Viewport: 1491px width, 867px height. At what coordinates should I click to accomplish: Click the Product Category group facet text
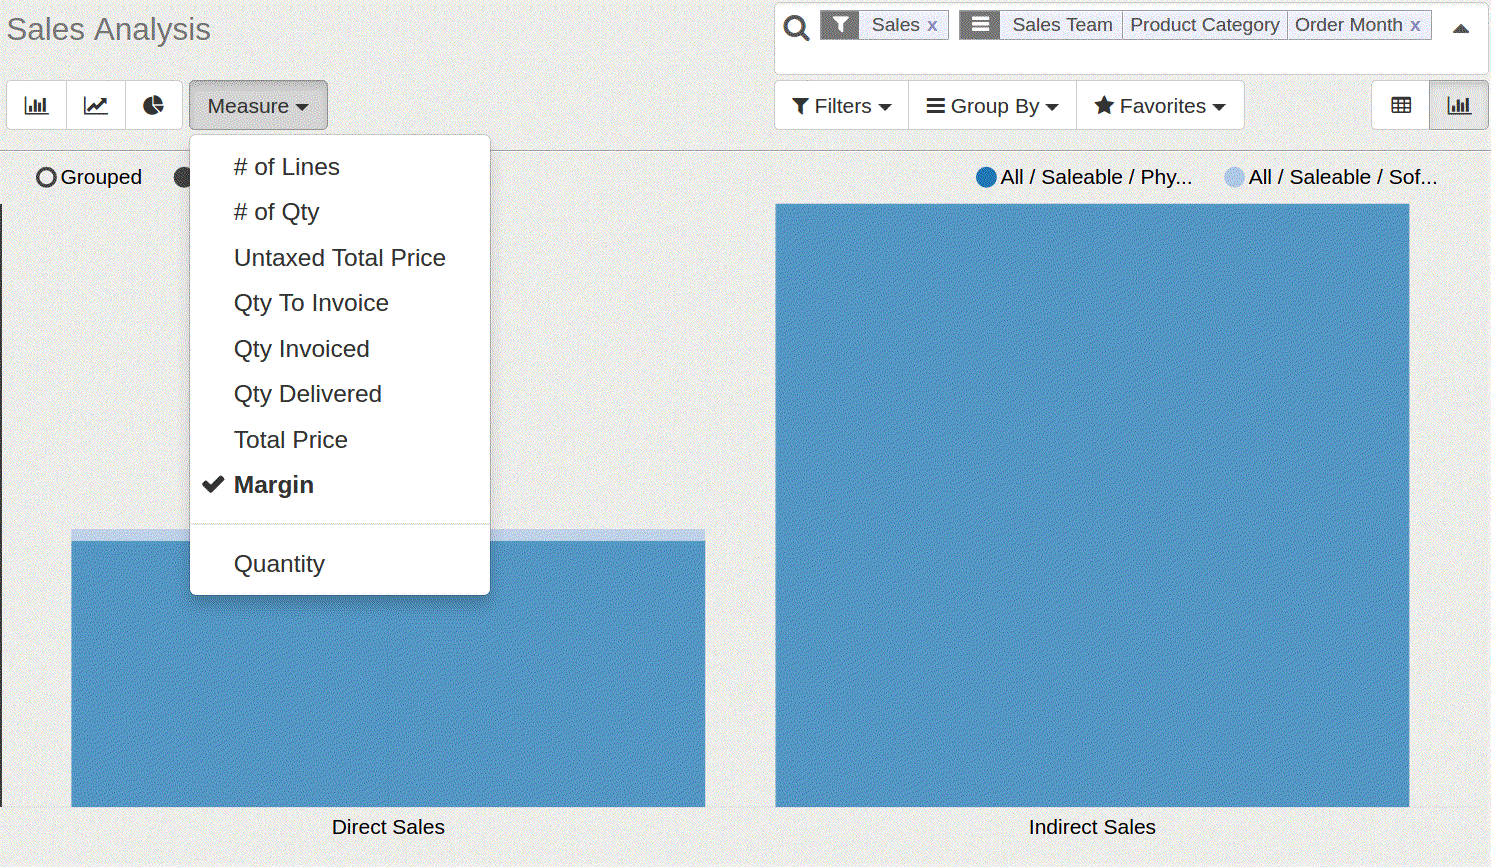pos(1205,25)
